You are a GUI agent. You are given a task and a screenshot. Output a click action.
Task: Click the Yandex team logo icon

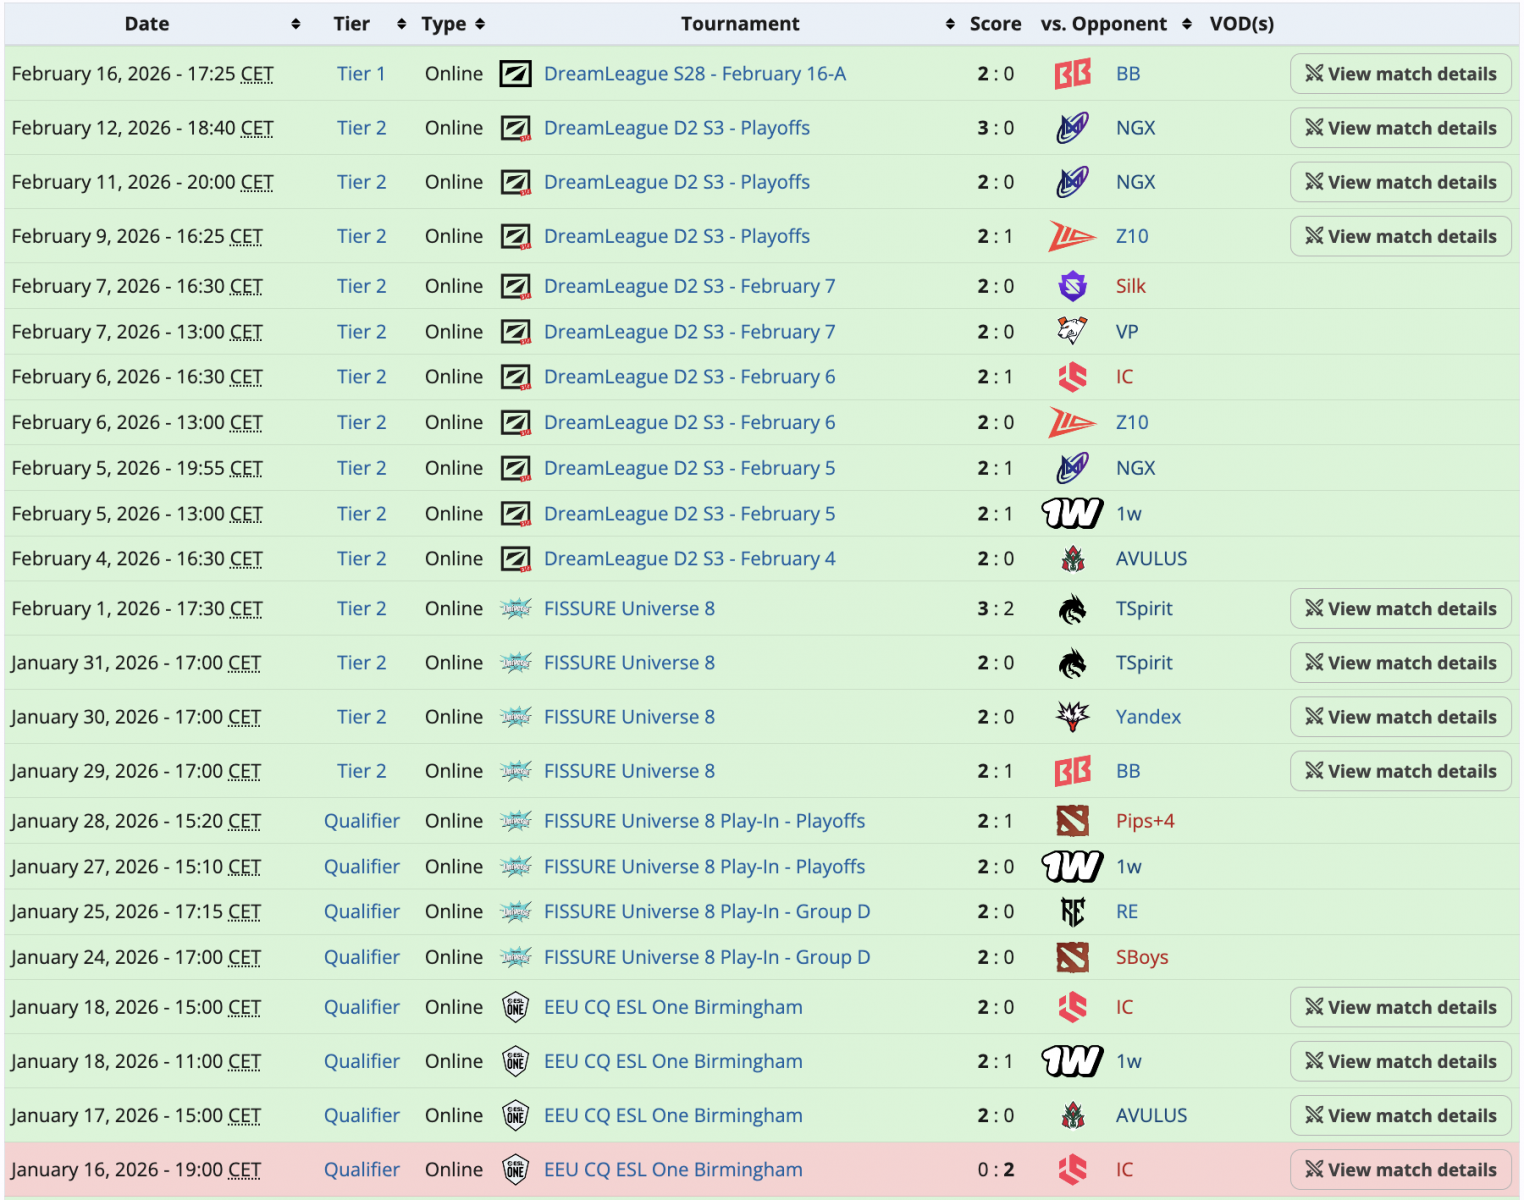click(1072, 717)
